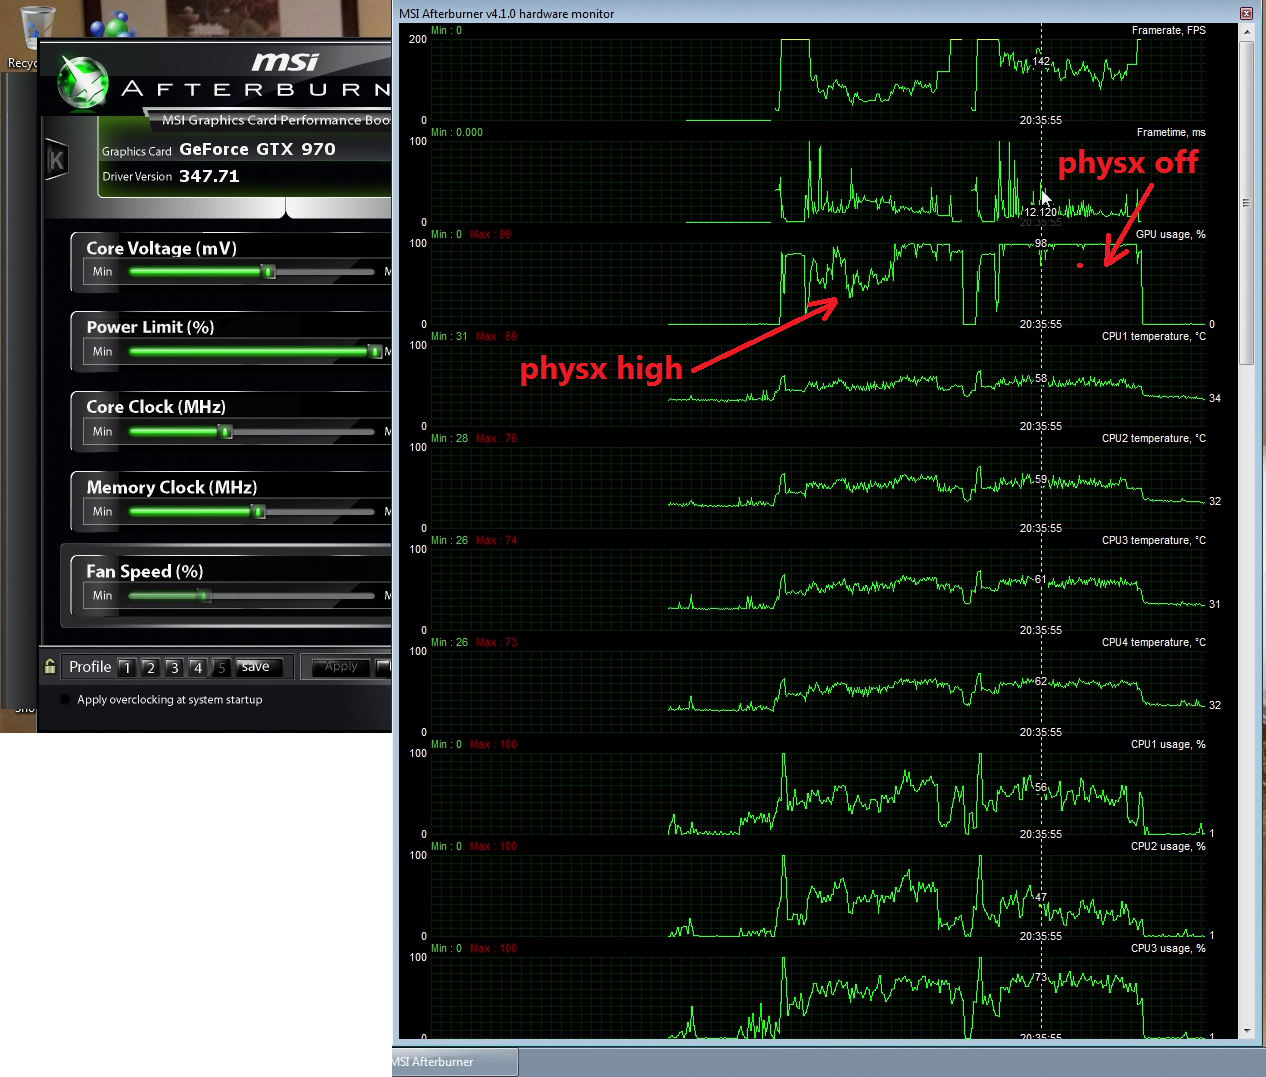Screen dimensions: 1266x1077
Task: Load overclocking profile slot 1
Action: (x=127, y=667)
